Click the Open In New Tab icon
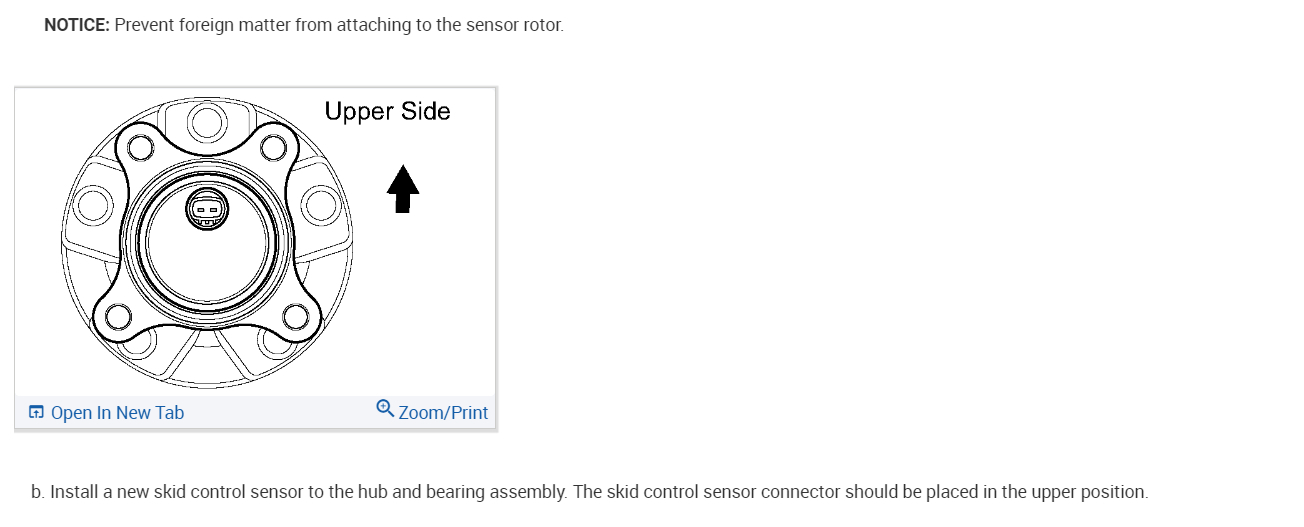Image resolution: width=1304 pixels, height=527 pixels. coord(37,412)
